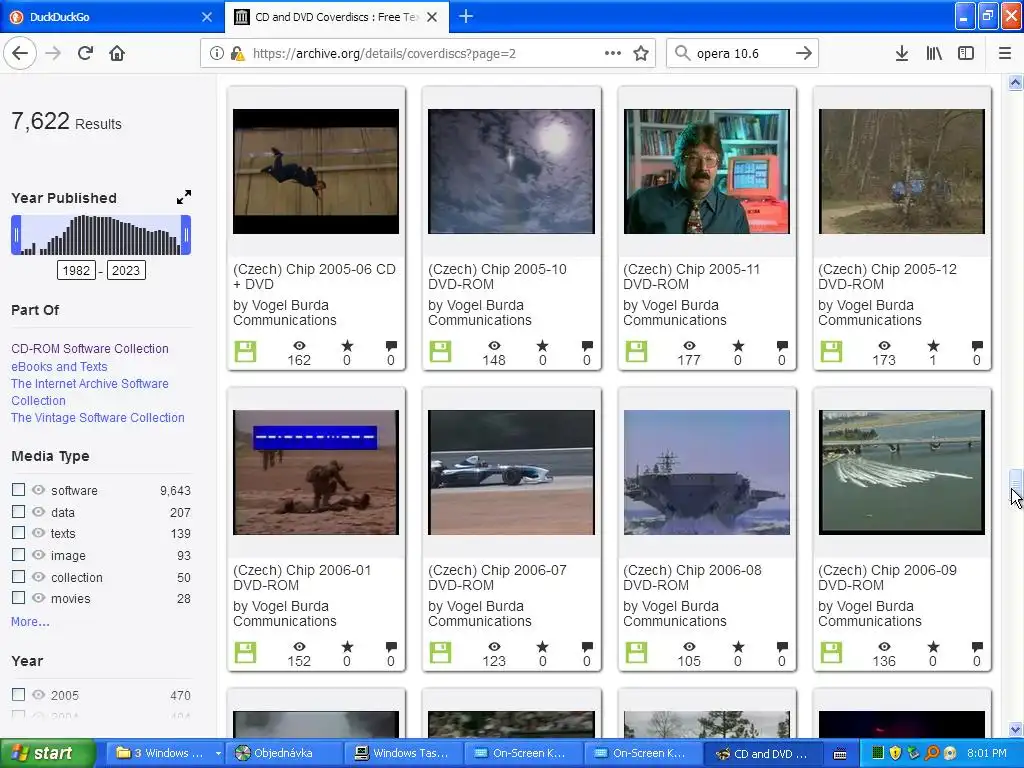Open the Chip 2005-11 man thumbnail
This screenshot has width=1024, height=768.
[707, 171]
